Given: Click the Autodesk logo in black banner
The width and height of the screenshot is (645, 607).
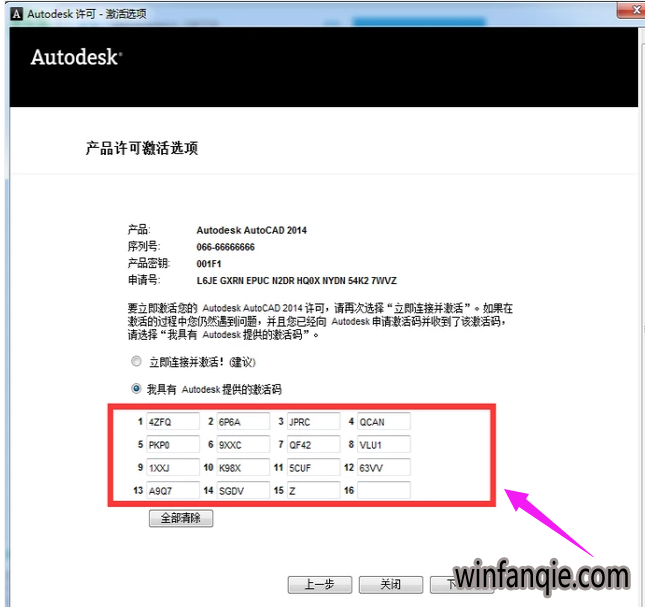Looking at the screenshot, I should [76, 57].
